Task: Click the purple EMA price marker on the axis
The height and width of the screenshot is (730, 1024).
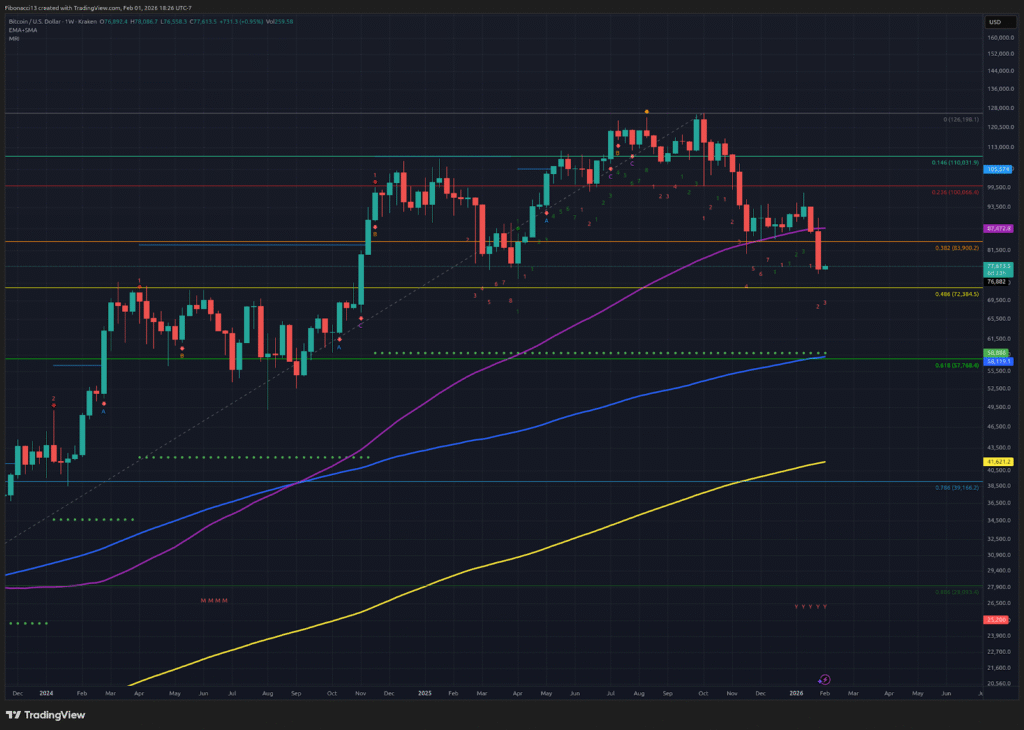Action: pyautogui.click(x=998, y=228)
